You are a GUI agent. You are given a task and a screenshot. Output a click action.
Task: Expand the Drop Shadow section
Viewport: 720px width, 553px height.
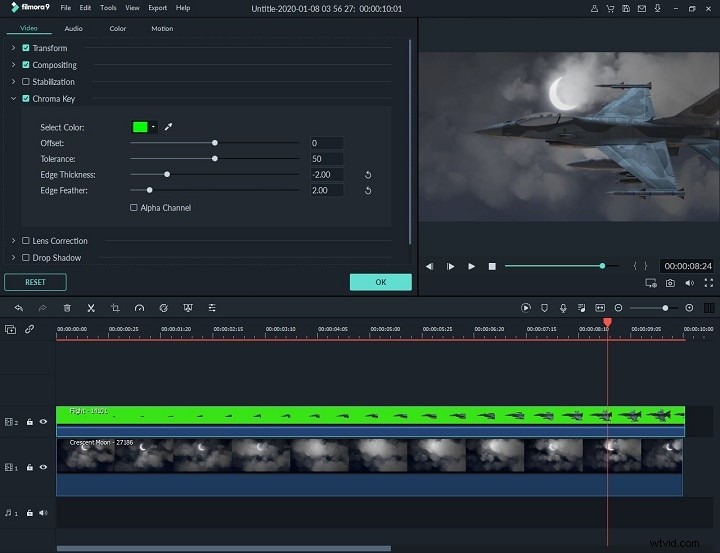coord(13,258)
